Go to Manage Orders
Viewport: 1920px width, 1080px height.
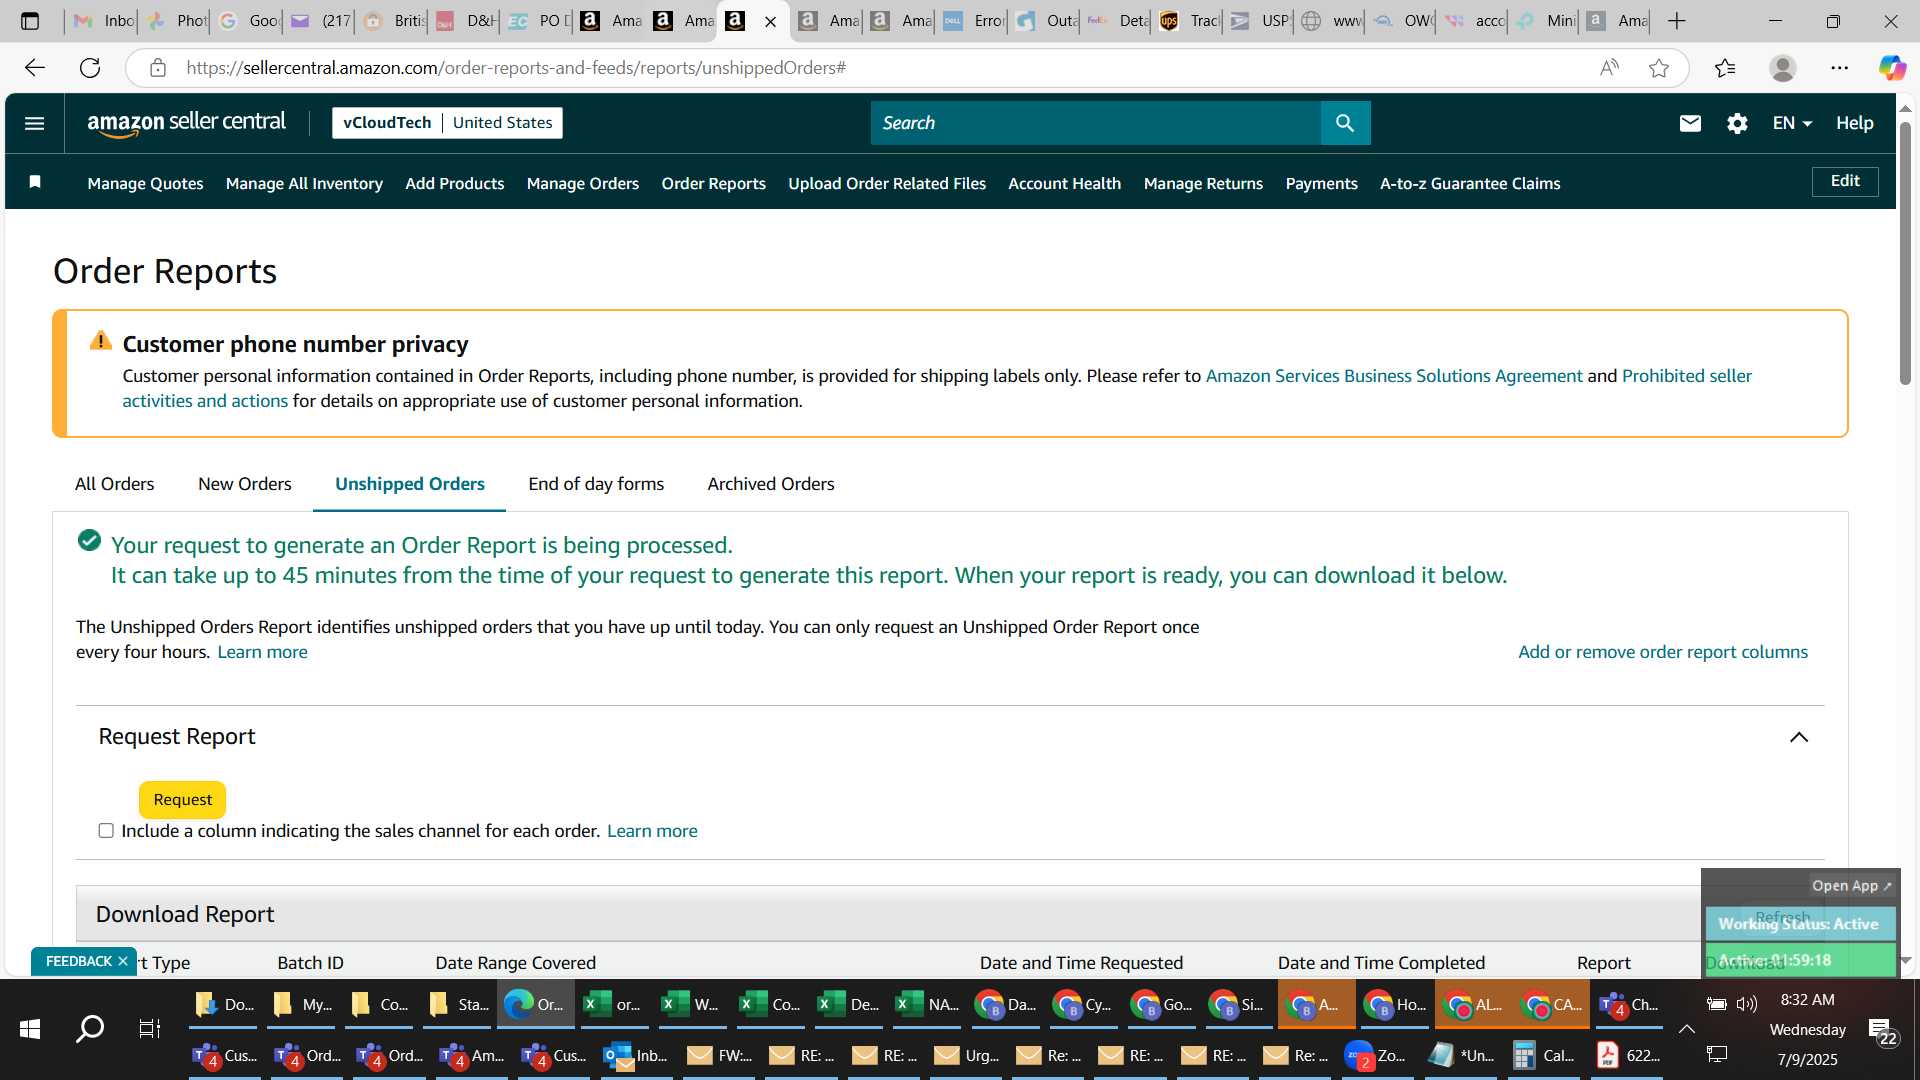click(583, 183)
